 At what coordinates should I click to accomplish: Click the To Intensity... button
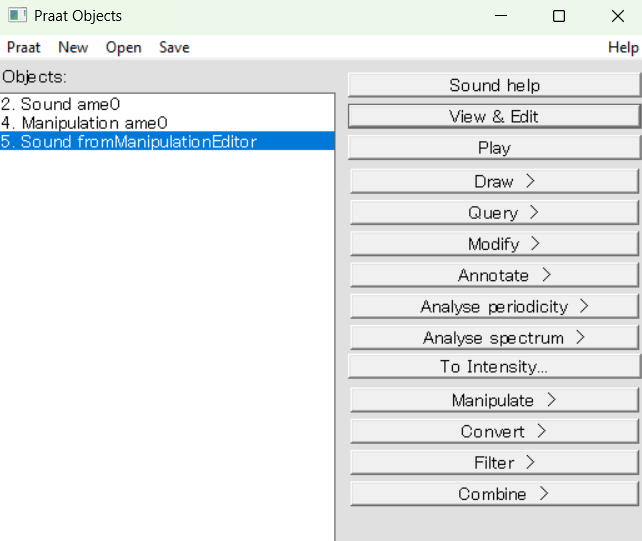(x=494, y=367)
